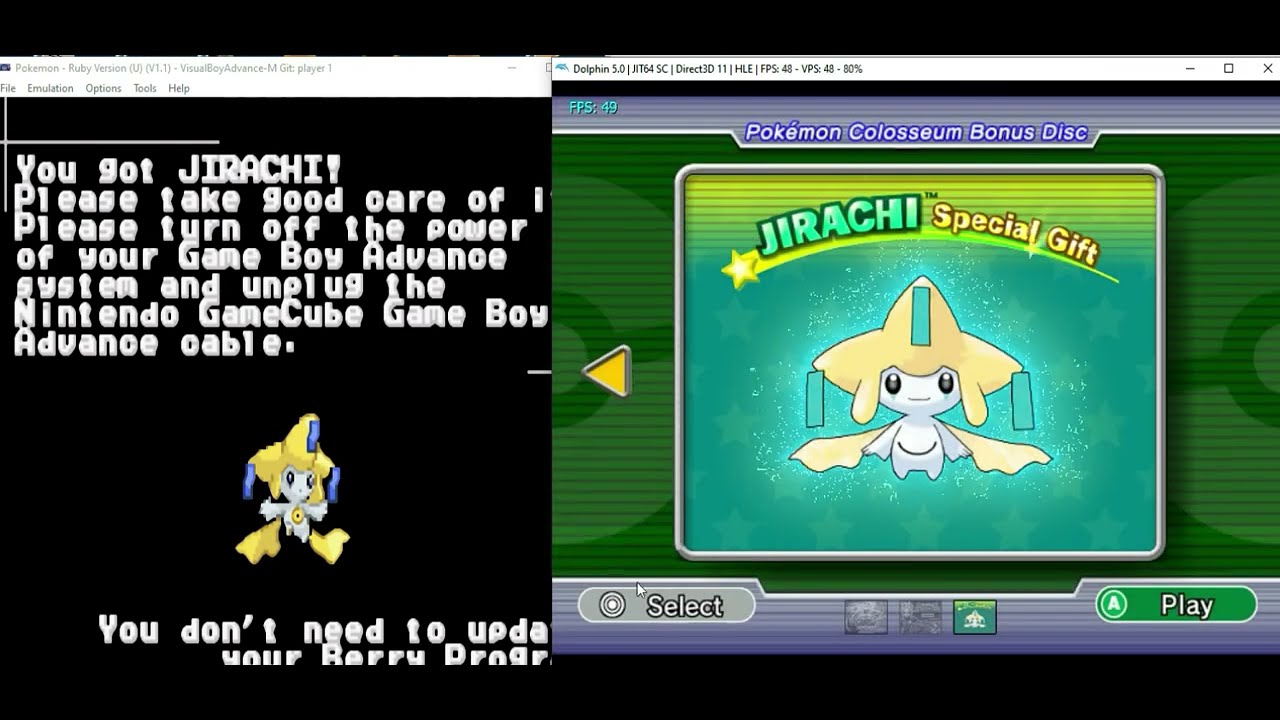The image size is (1280, 720).
Task: Minimize the VisualBoyAdvance window
Action: 512,68
